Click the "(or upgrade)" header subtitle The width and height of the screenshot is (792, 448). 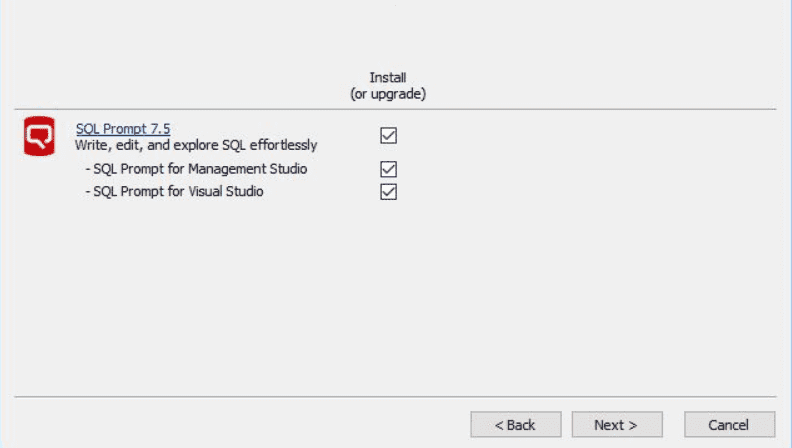tap(388, 94)
